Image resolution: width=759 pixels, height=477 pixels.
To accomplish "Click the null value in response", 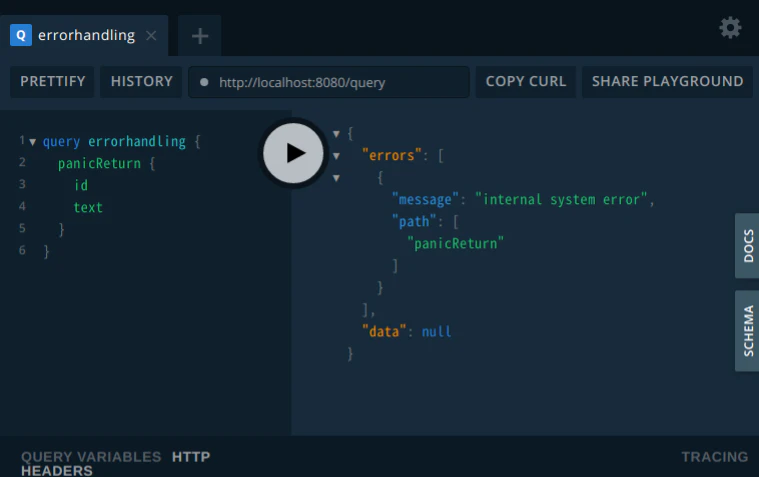I will (436, 332).
